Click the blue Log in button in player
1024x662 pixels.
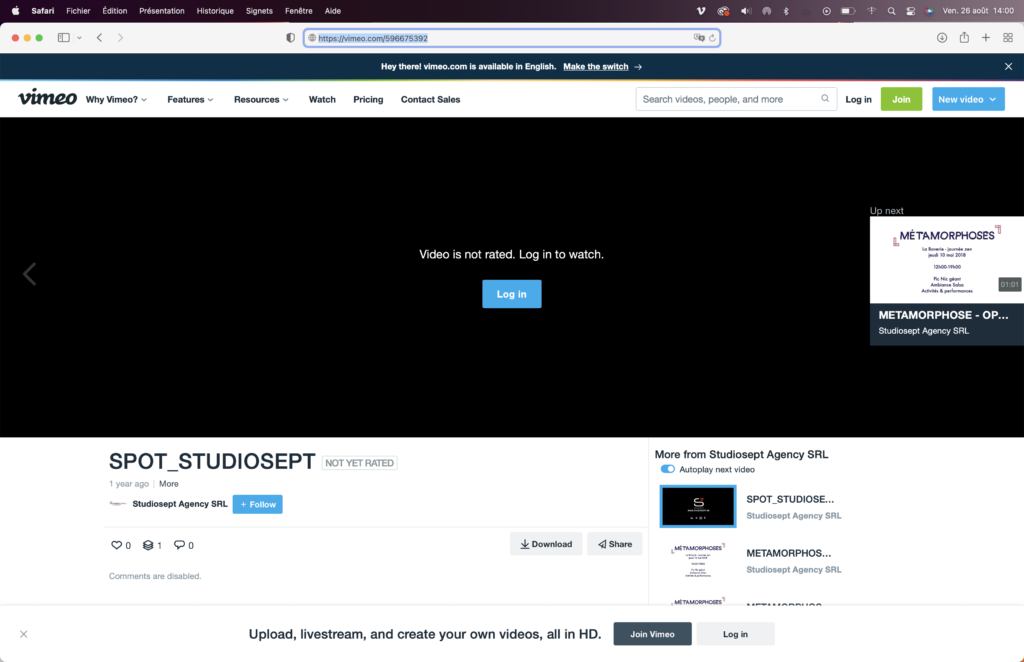512,294
